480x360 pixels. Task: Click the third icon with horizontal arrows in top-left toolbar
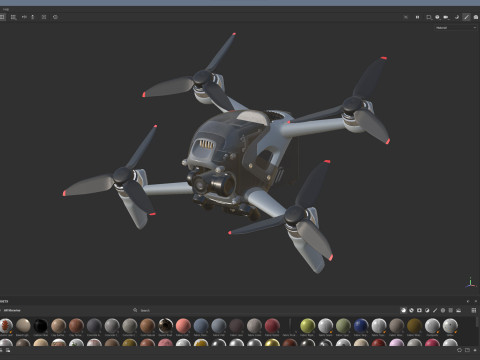point(24,17)
